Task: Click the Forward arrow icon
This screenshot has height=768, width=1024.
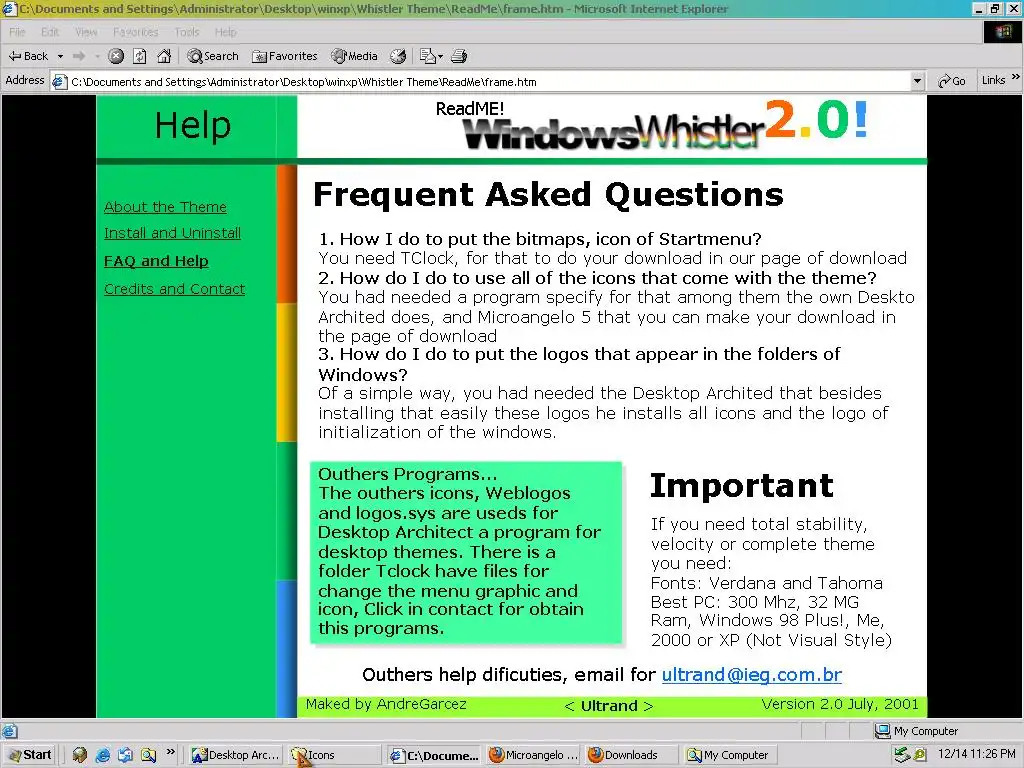Action: click(79, 56)
